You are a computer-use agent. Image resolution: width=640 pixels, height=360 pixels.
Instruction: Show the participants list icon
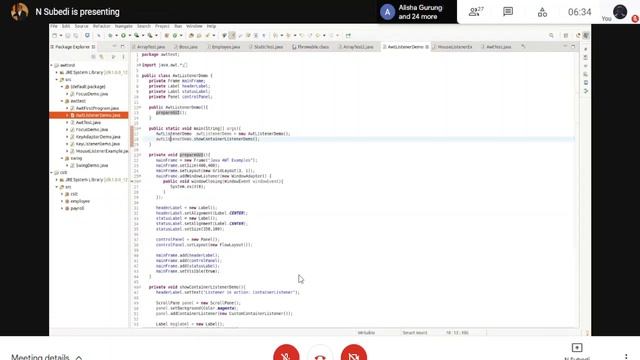click(476, 11)
